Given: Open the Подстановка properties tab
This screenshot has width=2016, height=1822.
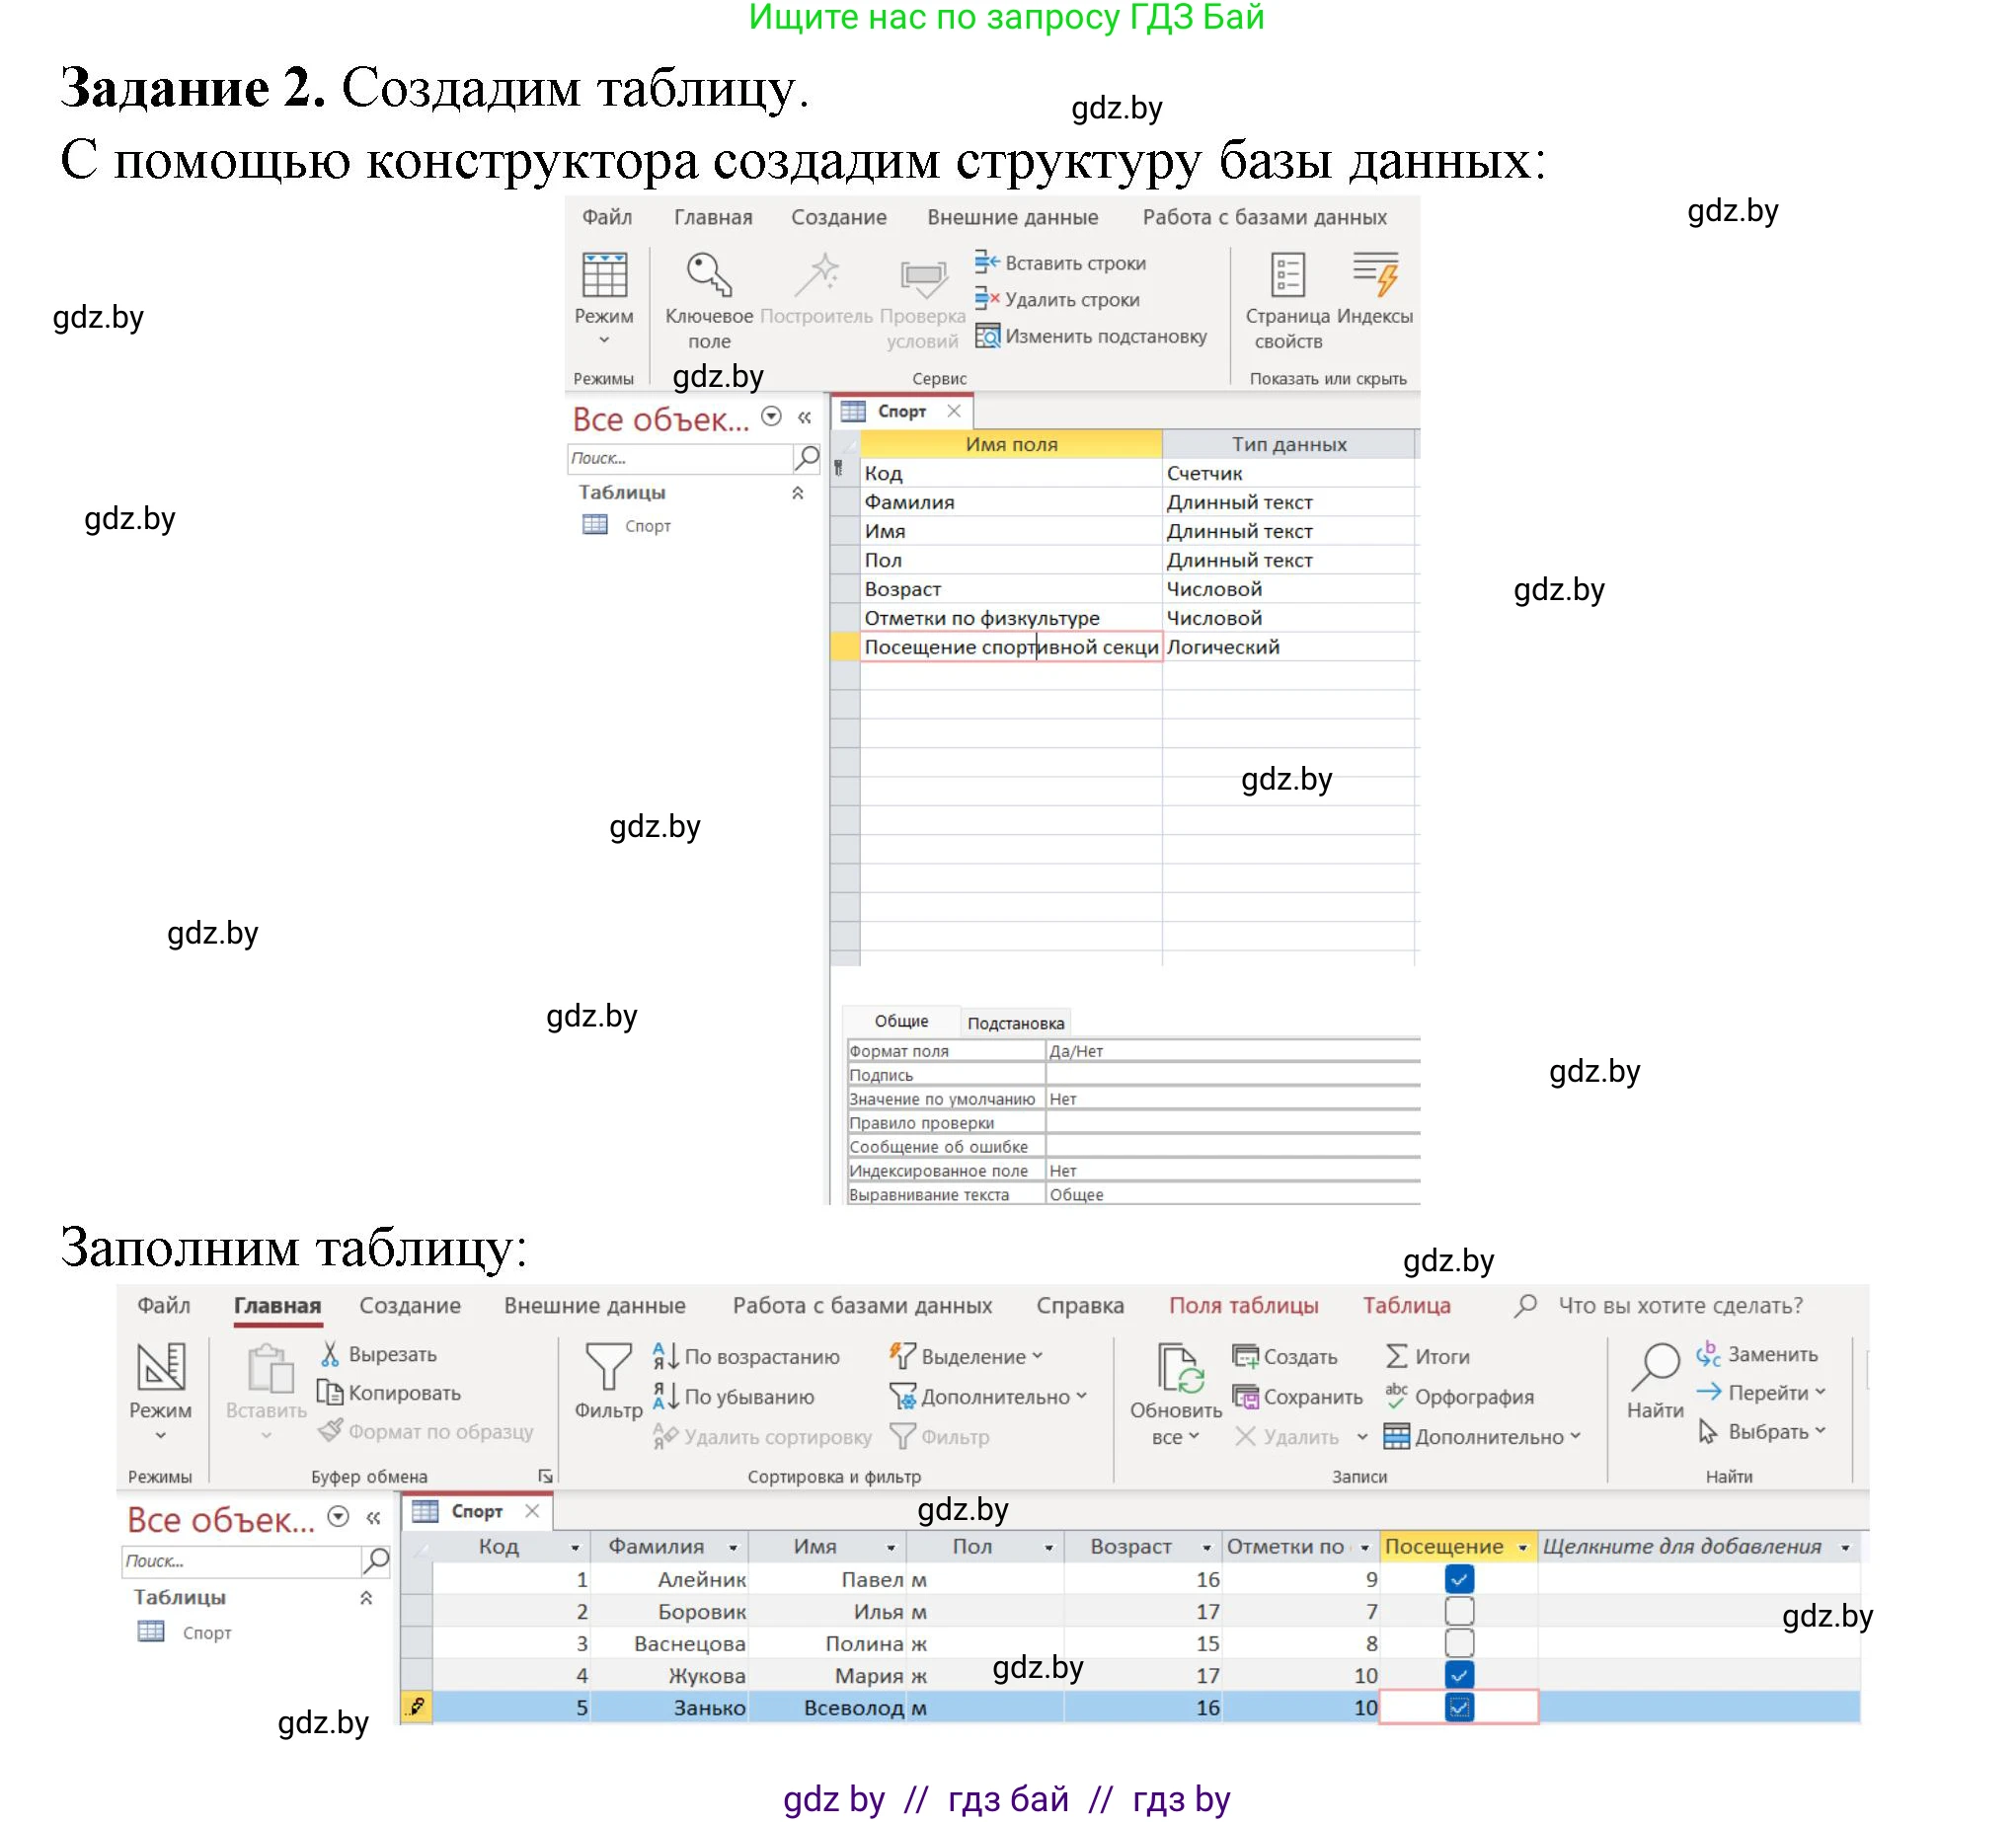Looking at the screenshot, I should click(1015, 1023).
